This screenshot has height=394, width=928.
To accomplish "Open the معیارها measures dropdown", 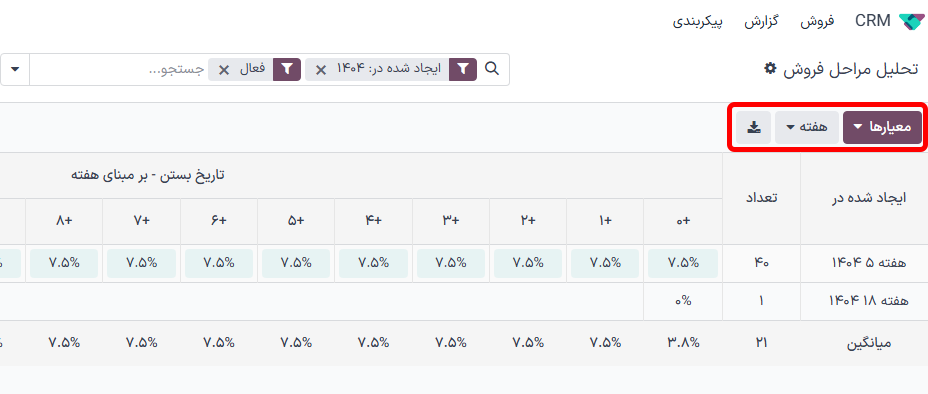I will [x=882, y=127].
